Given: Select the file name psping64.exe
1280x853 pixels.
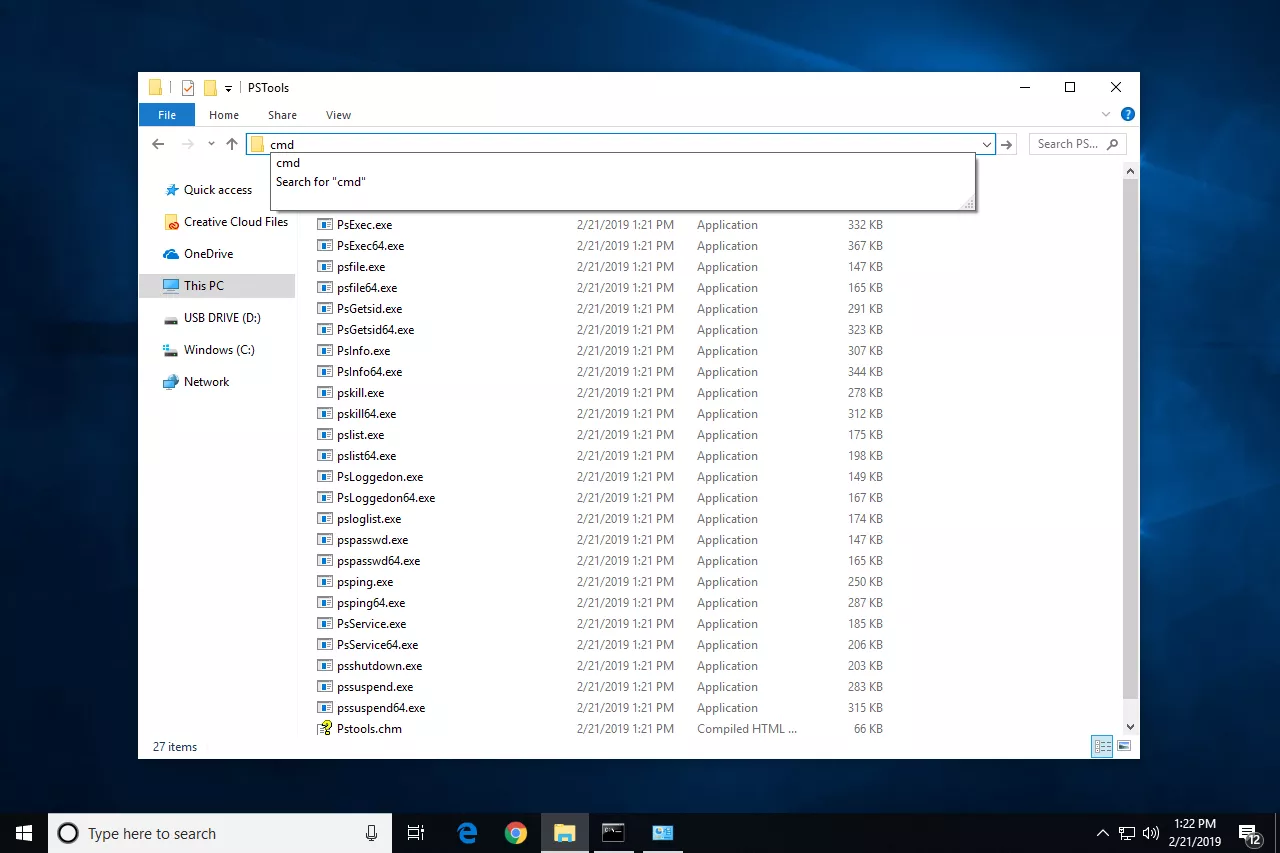Looking at the screenshot, I should coord(371,603).
